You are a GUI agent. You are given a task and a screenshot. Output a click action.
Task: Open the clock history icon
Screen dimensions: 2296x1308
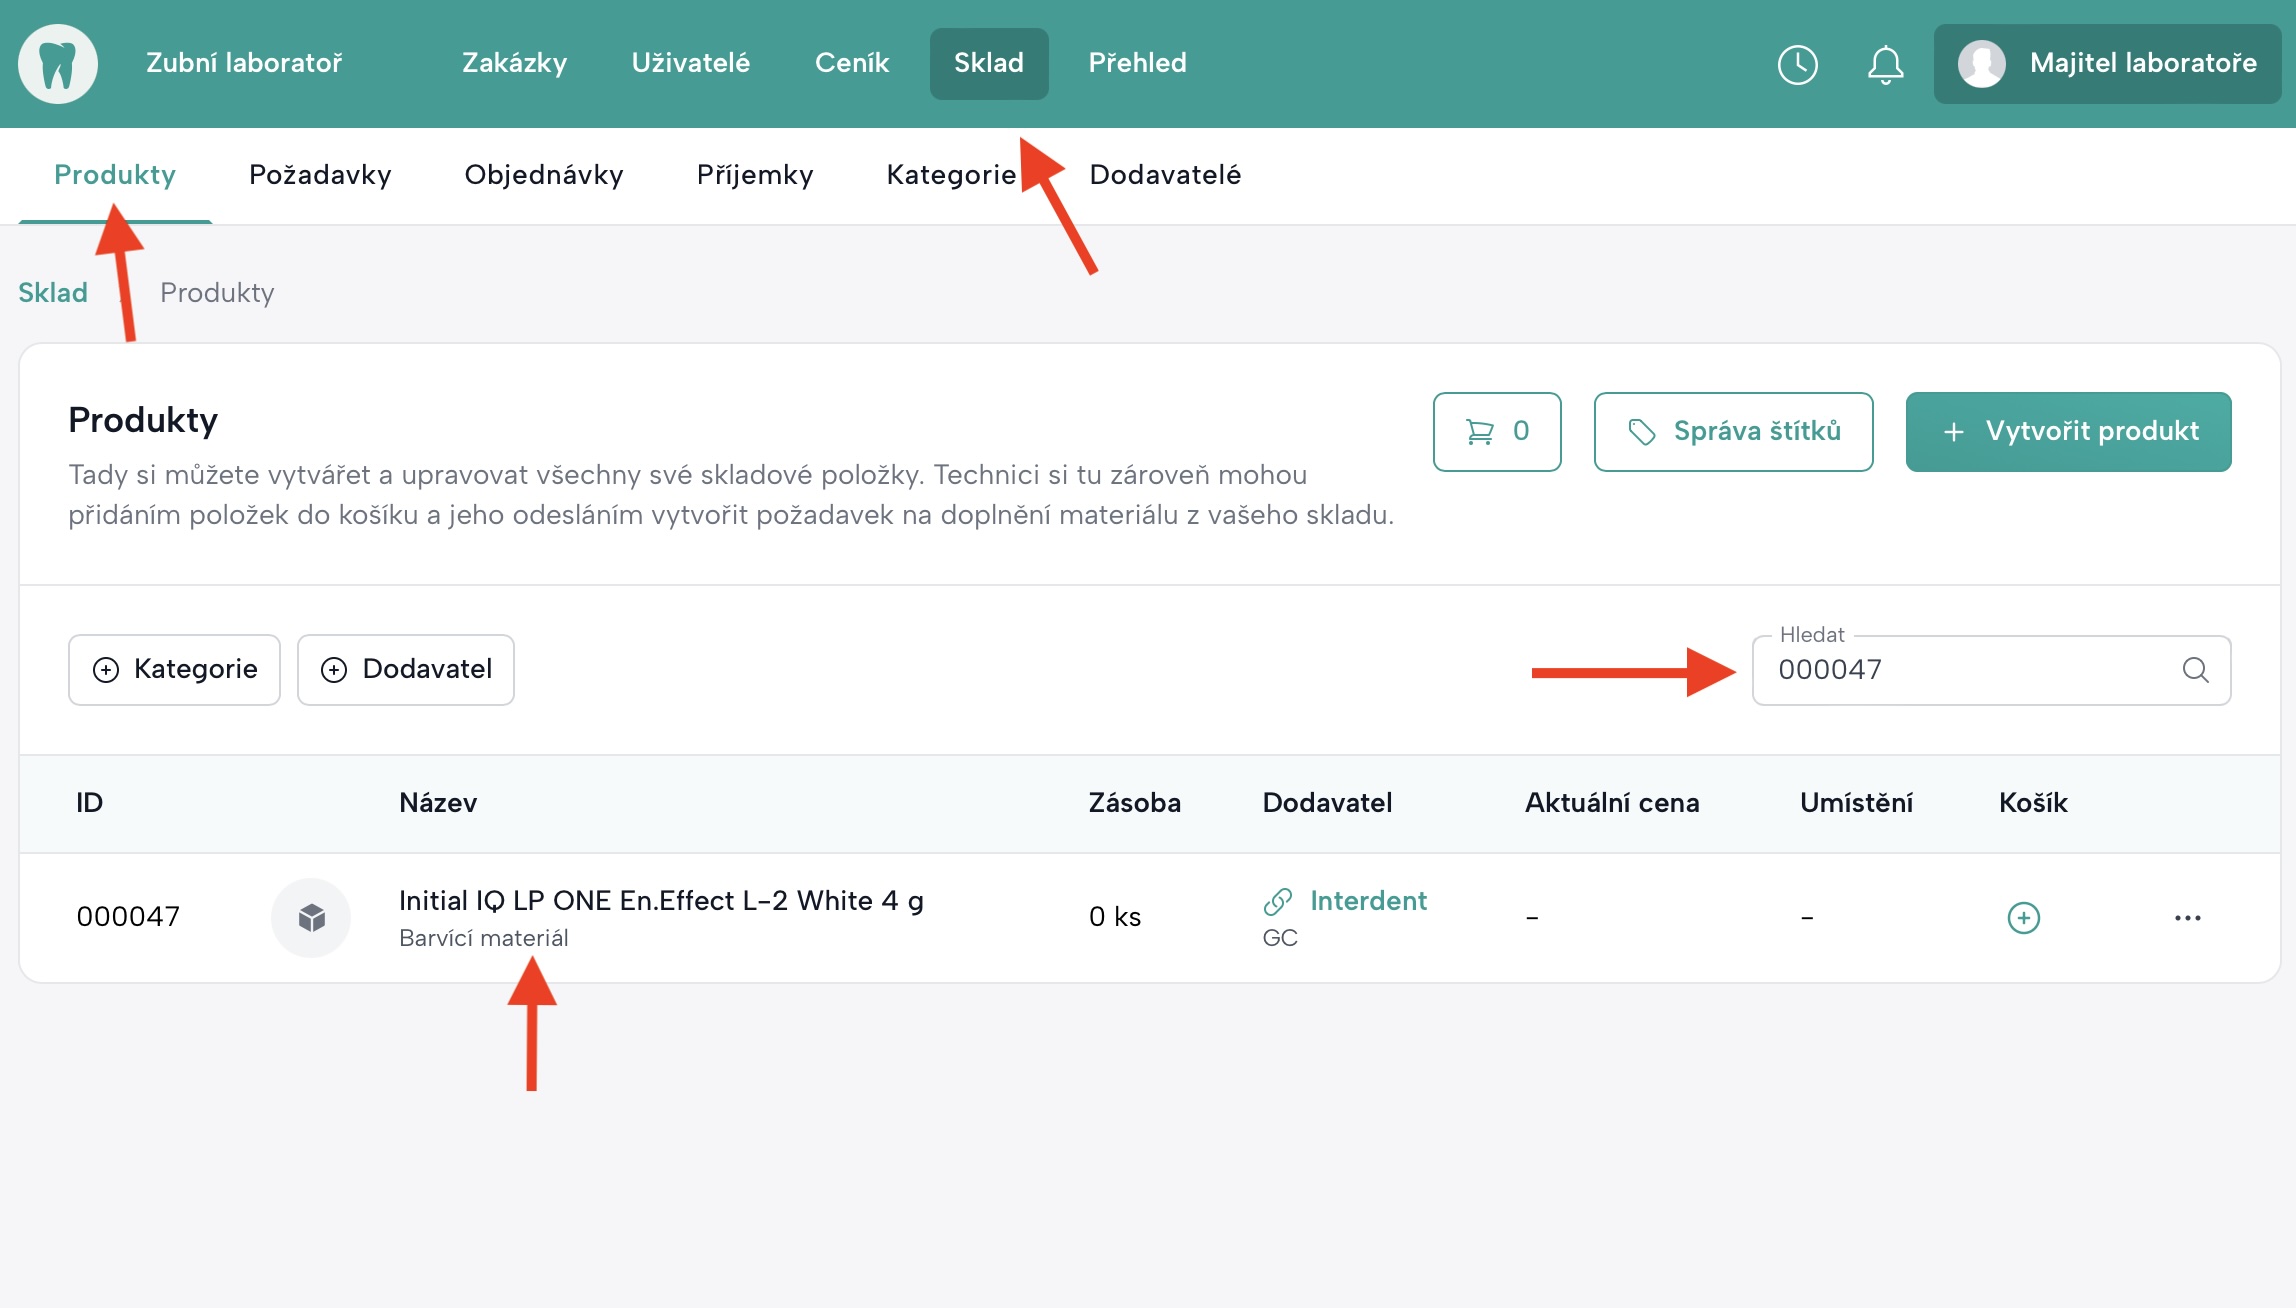(1797, 64)
